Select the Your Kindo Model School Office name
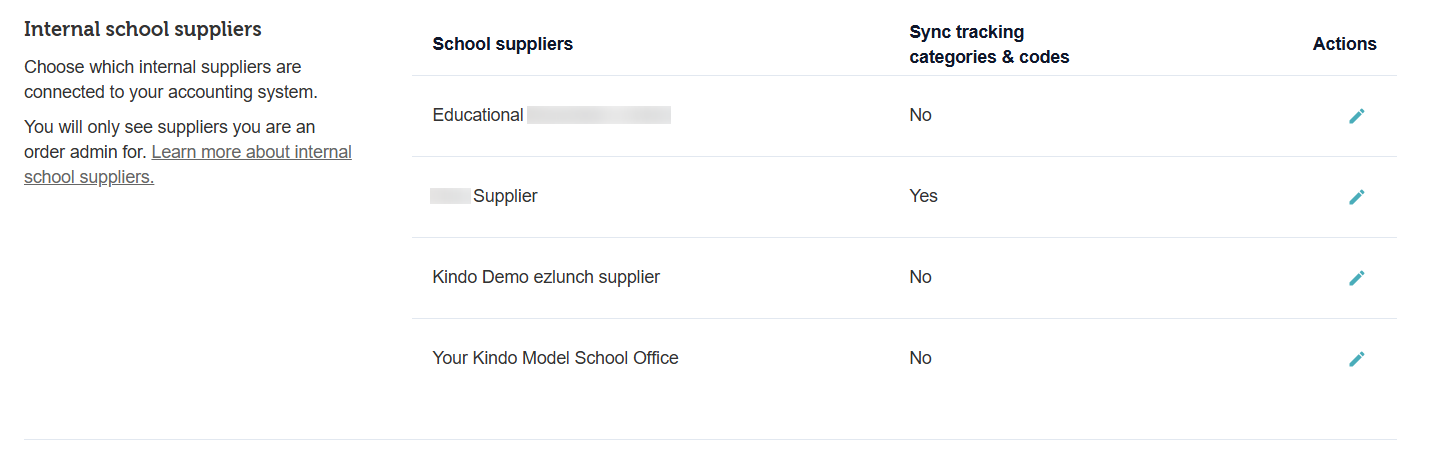The width and height of the screenshot is (1432, 452). 555,358
